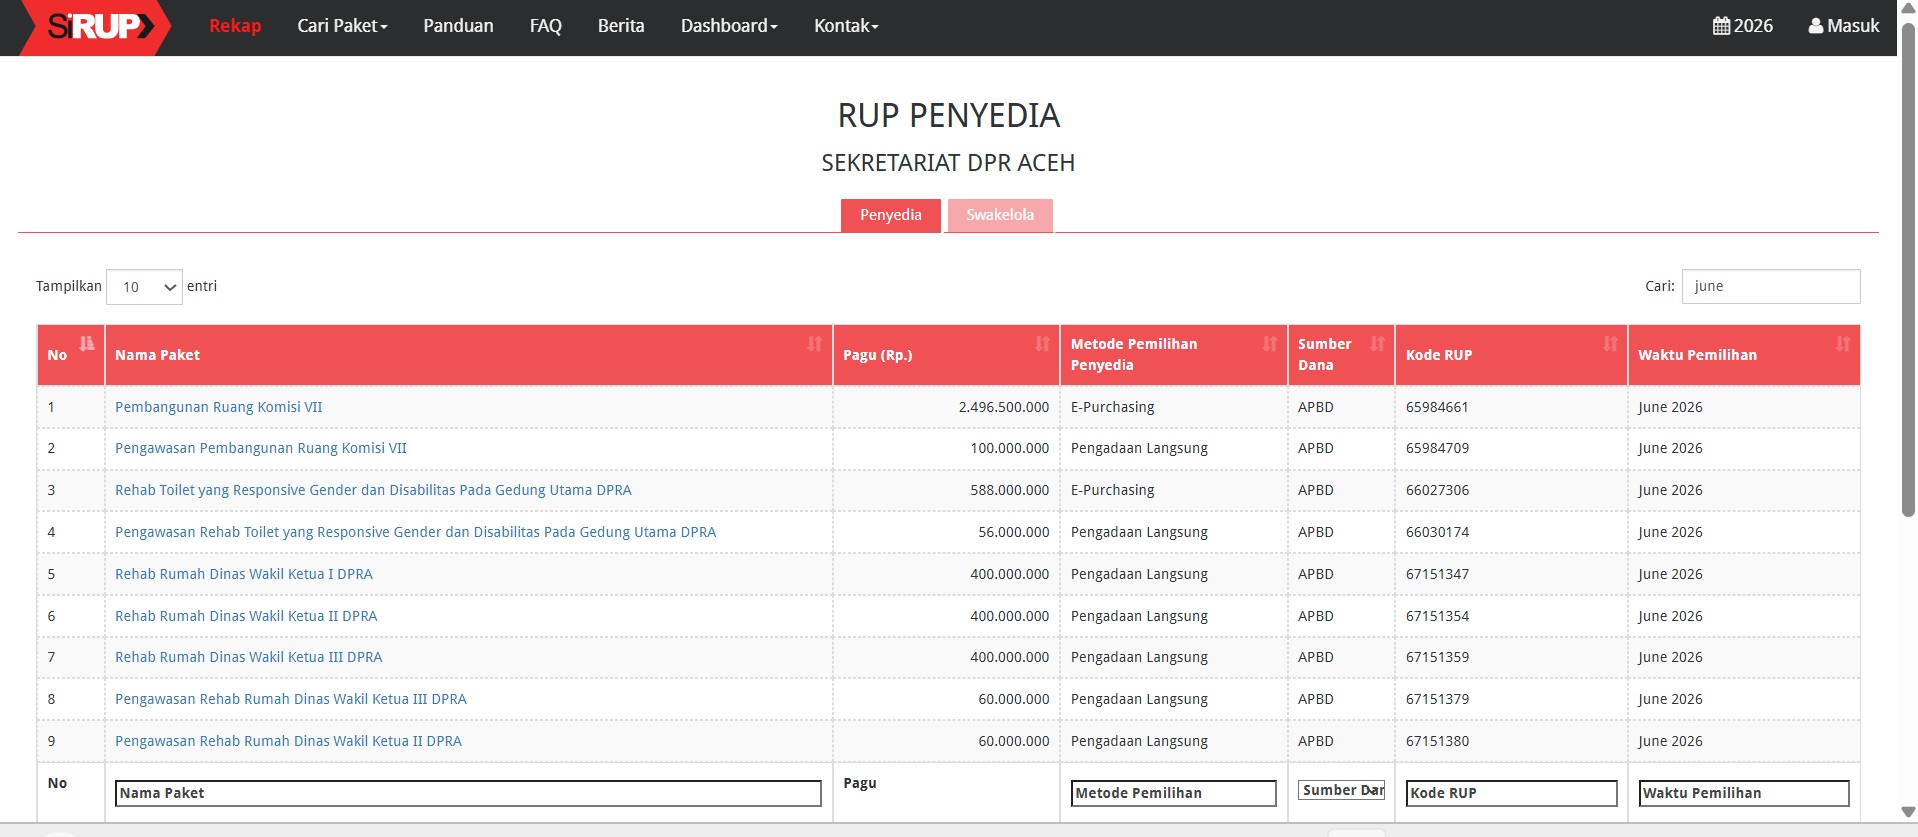This screenshot has width=1918, height=837.
Task: Switch to the Swakelola tab
Action: [x=1000, y=215]
